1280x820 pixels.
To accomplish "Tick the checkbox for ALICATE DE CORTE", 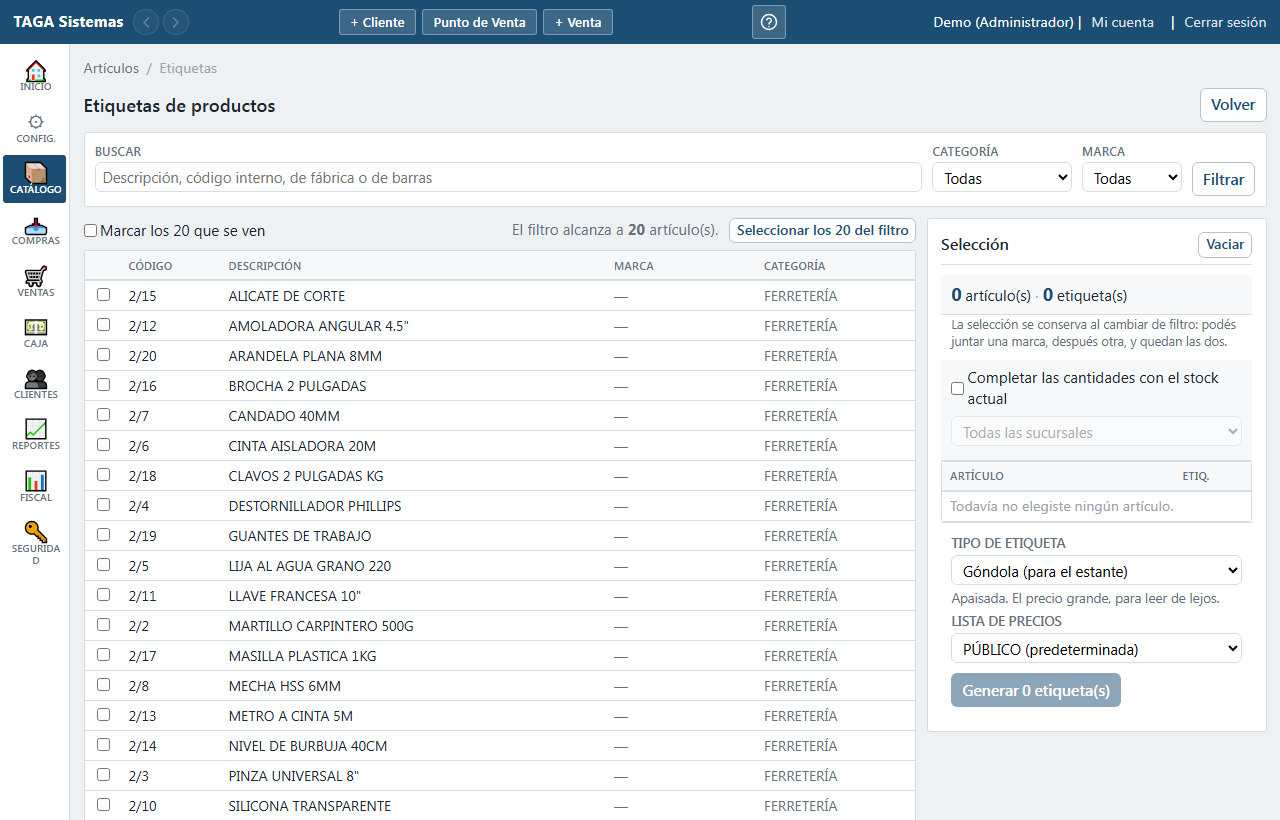I will point(103,295).
